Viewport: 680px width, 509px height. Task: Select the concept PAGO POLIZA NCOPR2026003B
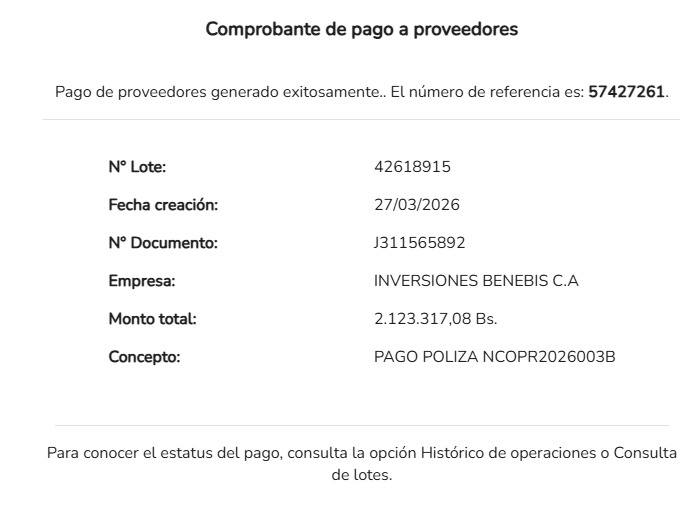(x=494, y=357)
